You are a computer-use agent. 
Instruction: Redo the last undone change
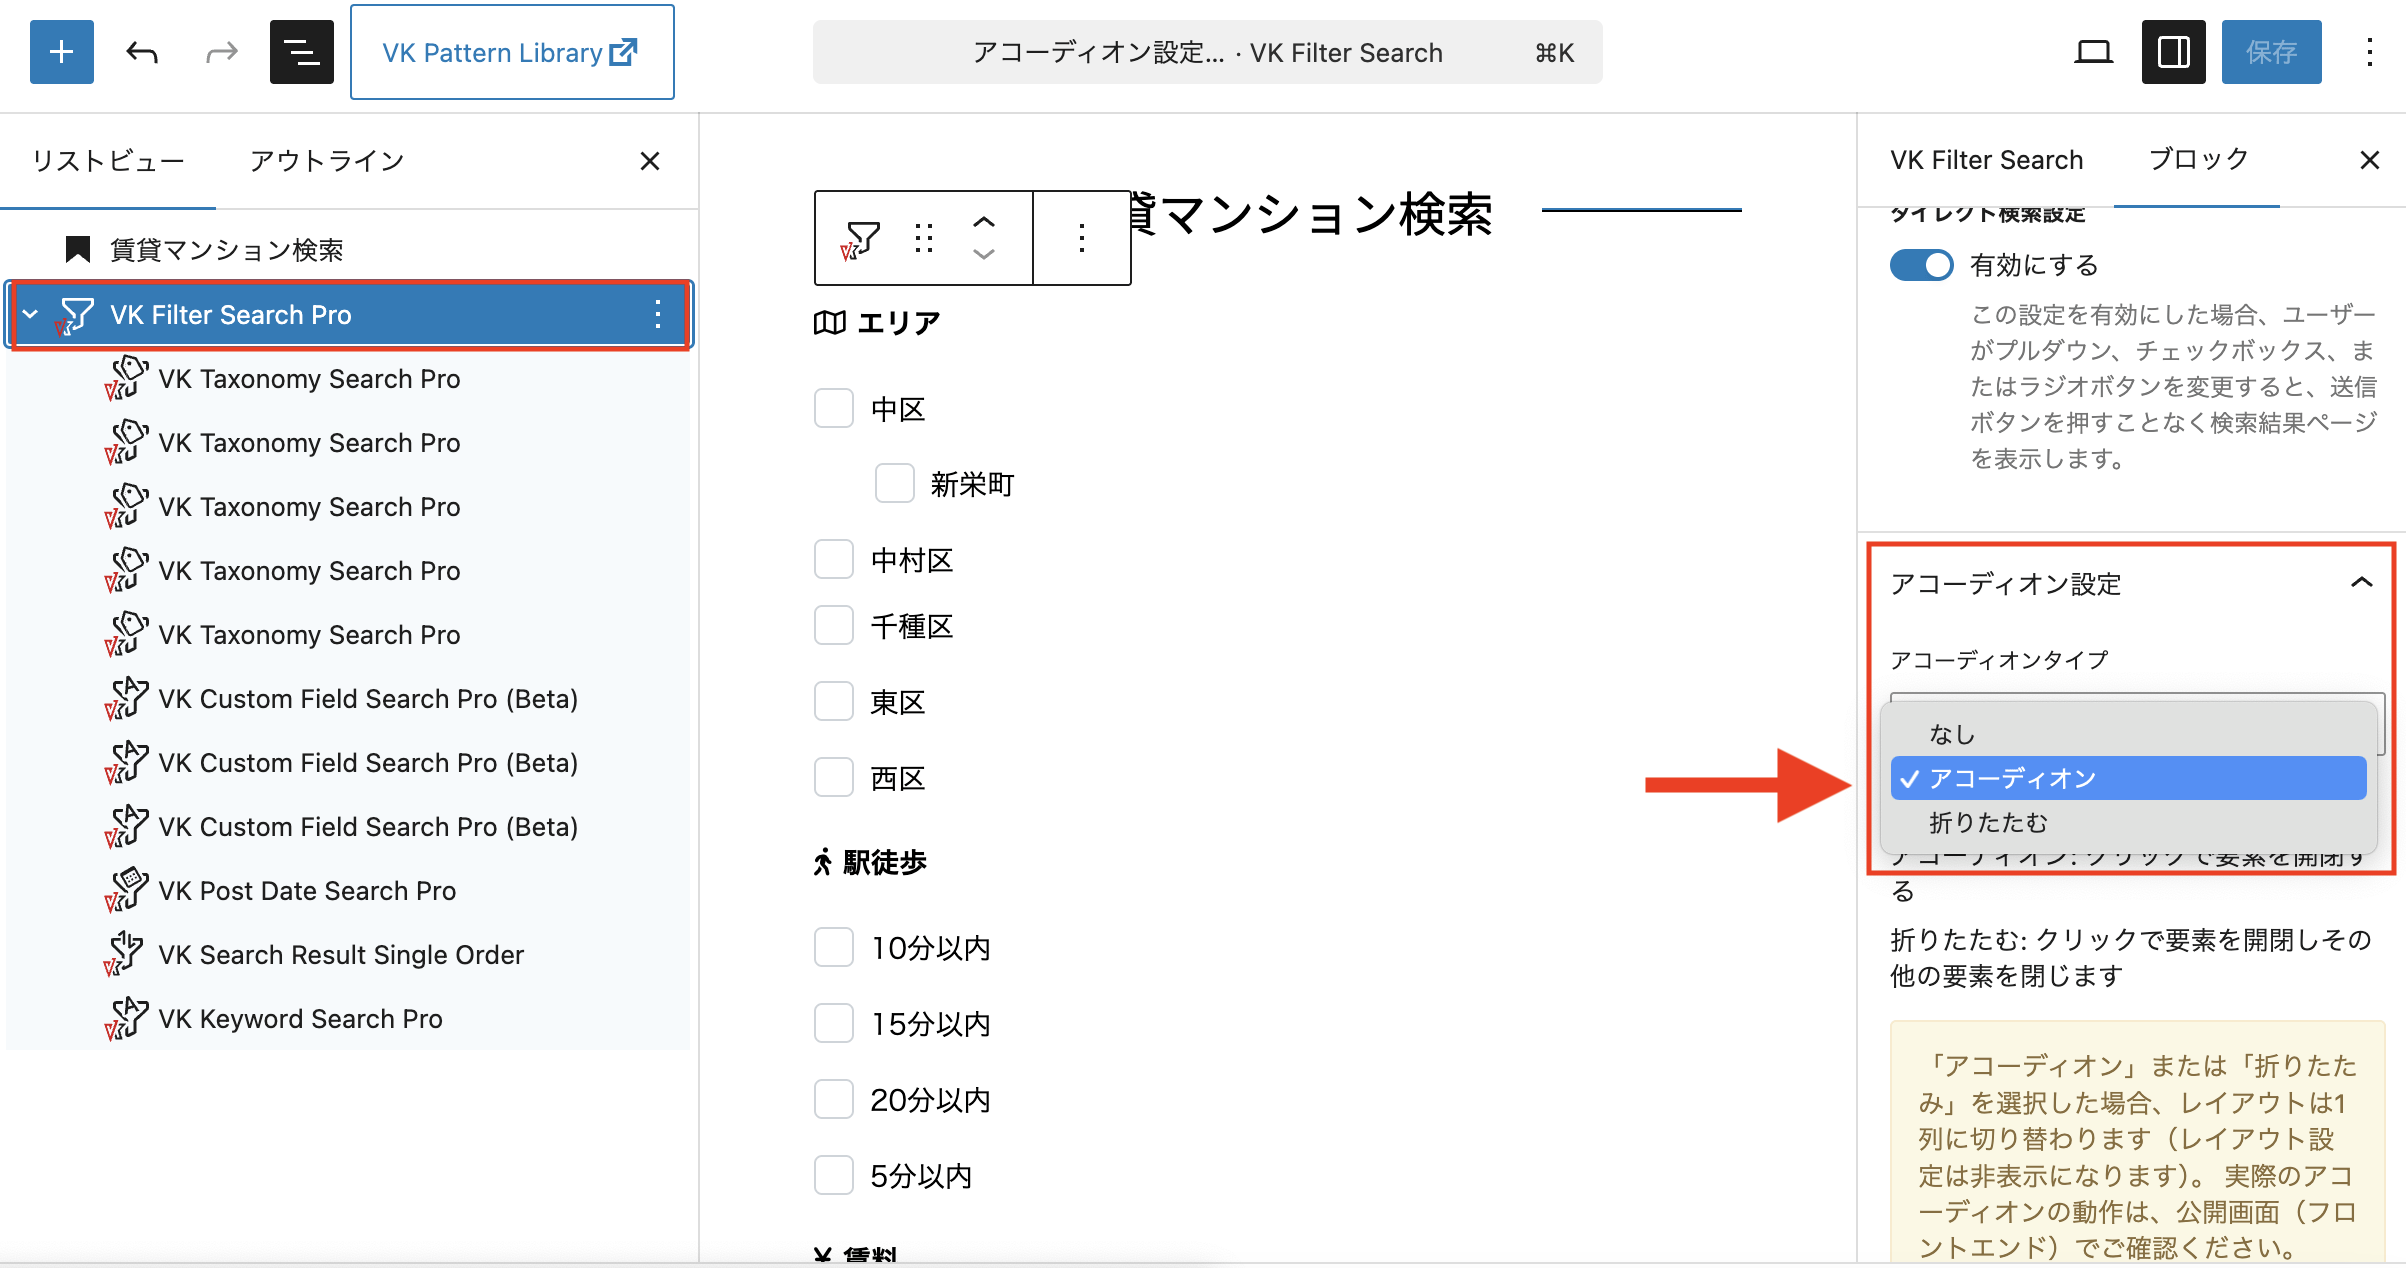tap(221, 52)
